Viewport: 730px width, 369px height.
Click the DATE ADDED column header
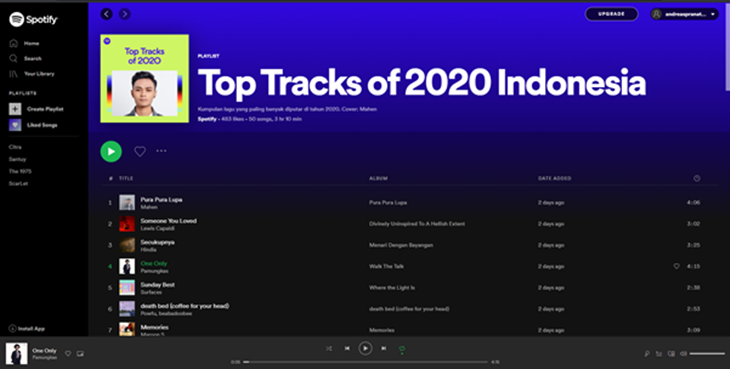tap(554, 178)
